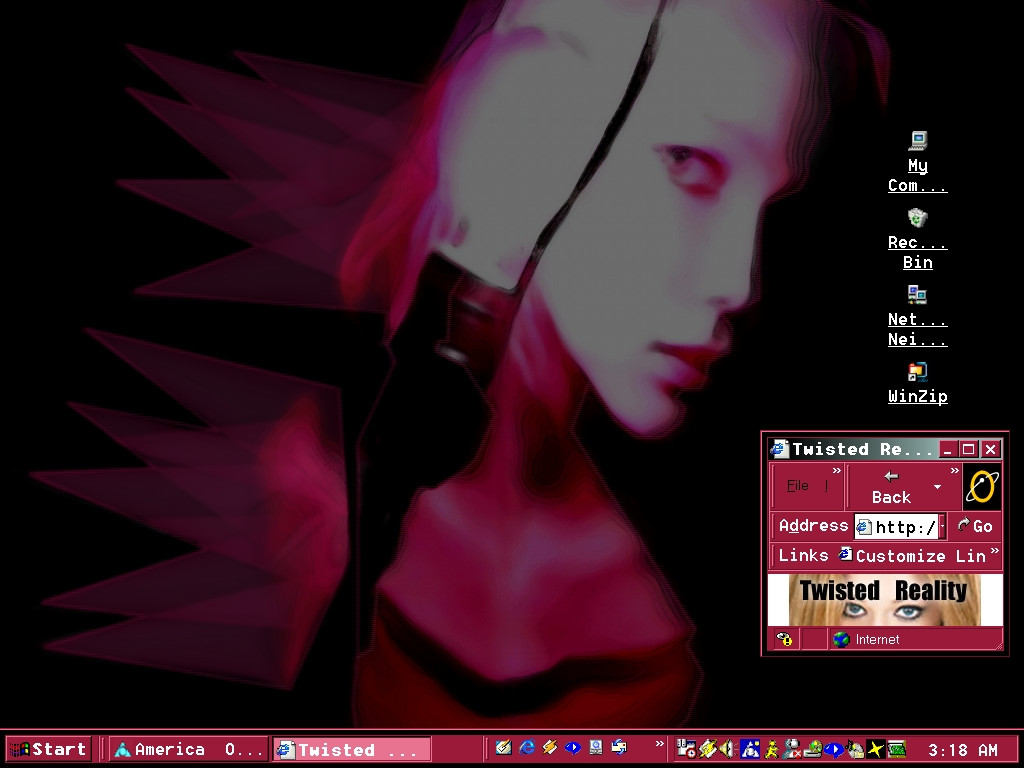Click the 3:18 AM taskbar clock

tap(963, 750)
